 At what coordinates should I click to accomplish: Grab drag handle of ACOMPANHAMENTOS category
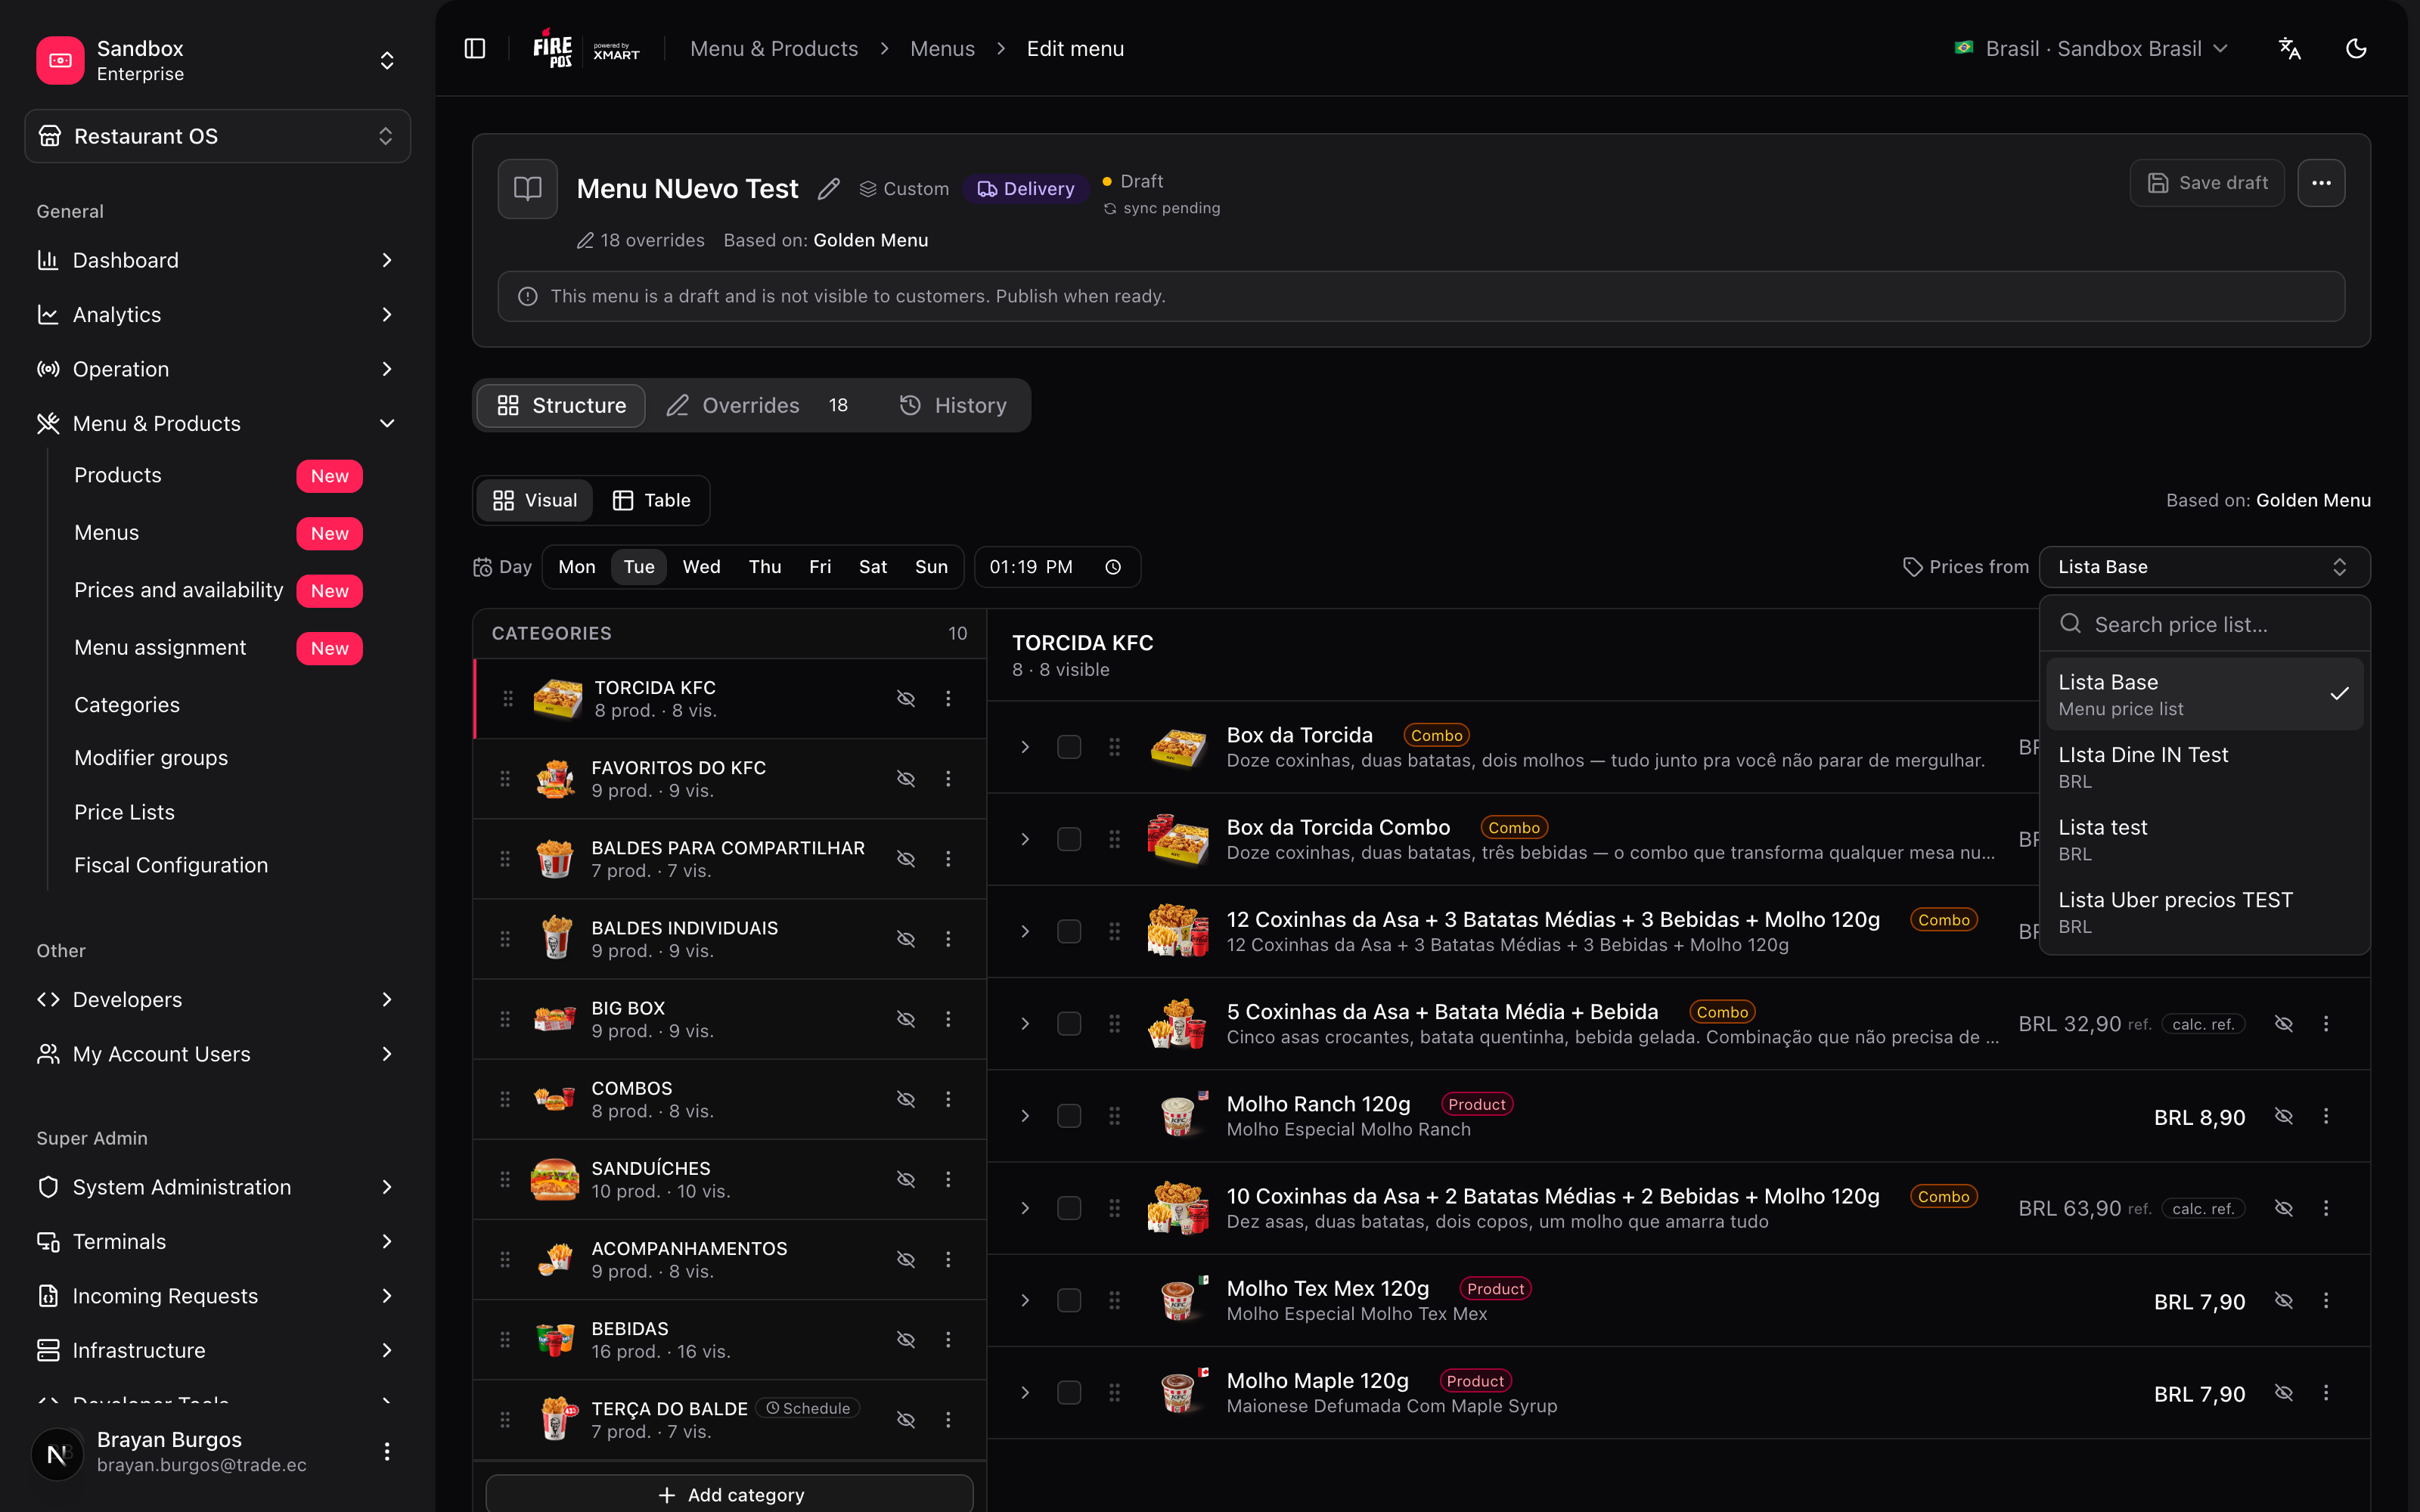tap(505, 1259)
